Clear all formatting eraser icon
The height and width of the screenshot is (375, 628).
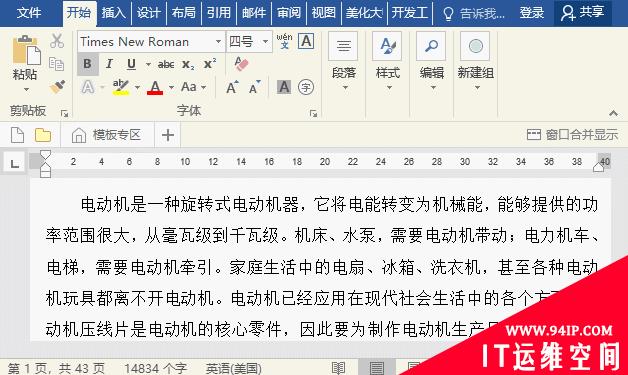click(x=241, y=64)
